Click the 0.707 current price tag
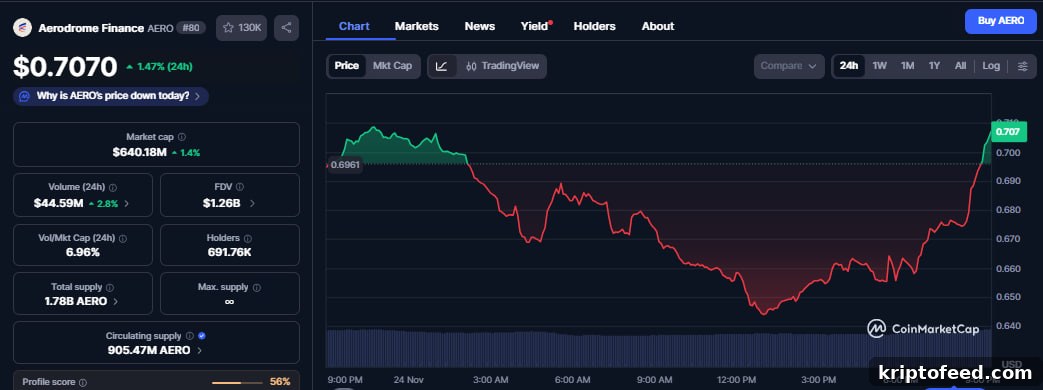This screenshot has width=1043, height=390. (1008, 132)
